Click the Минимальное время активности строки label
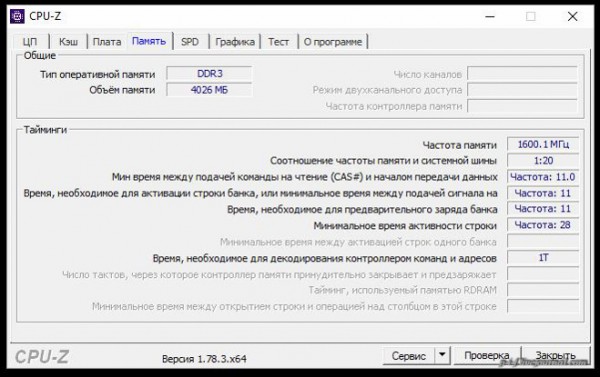Viewport: 600px width, 377px height. [405, 226]
